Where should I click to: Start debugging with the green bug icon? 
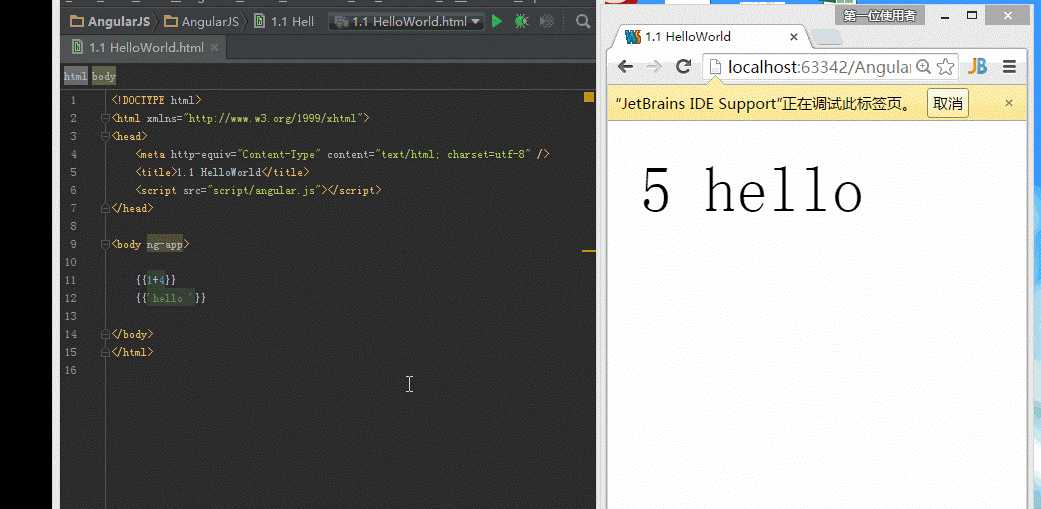521,22
